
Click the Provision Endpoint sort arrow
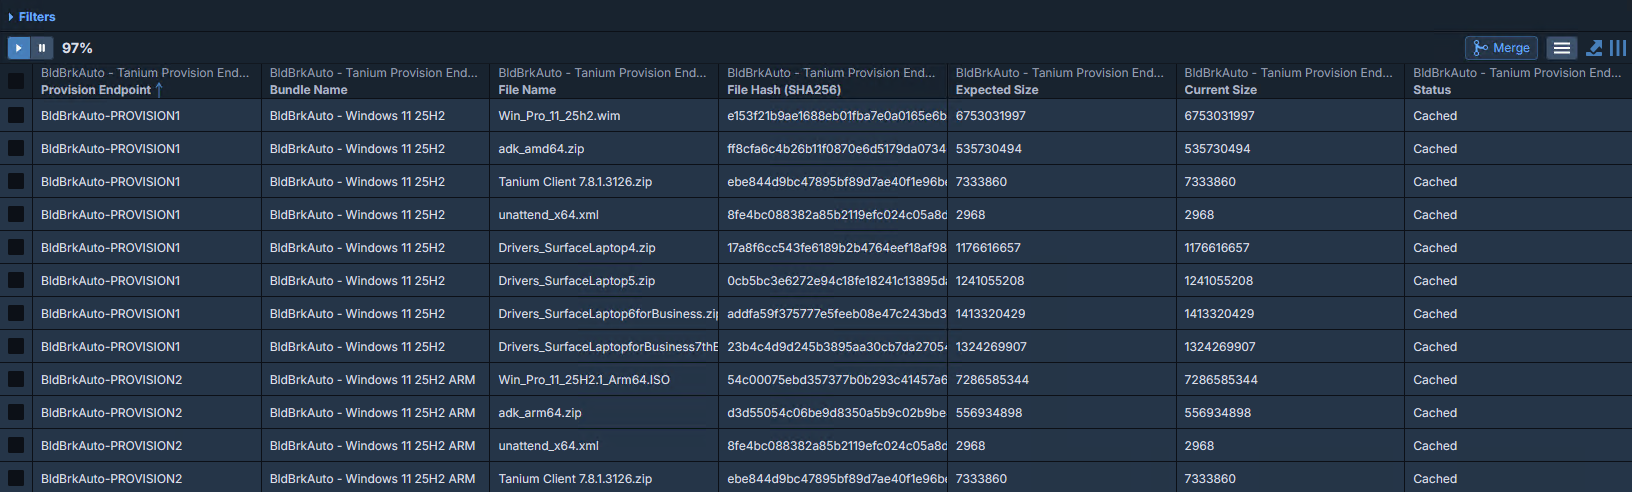coord(159,90)
